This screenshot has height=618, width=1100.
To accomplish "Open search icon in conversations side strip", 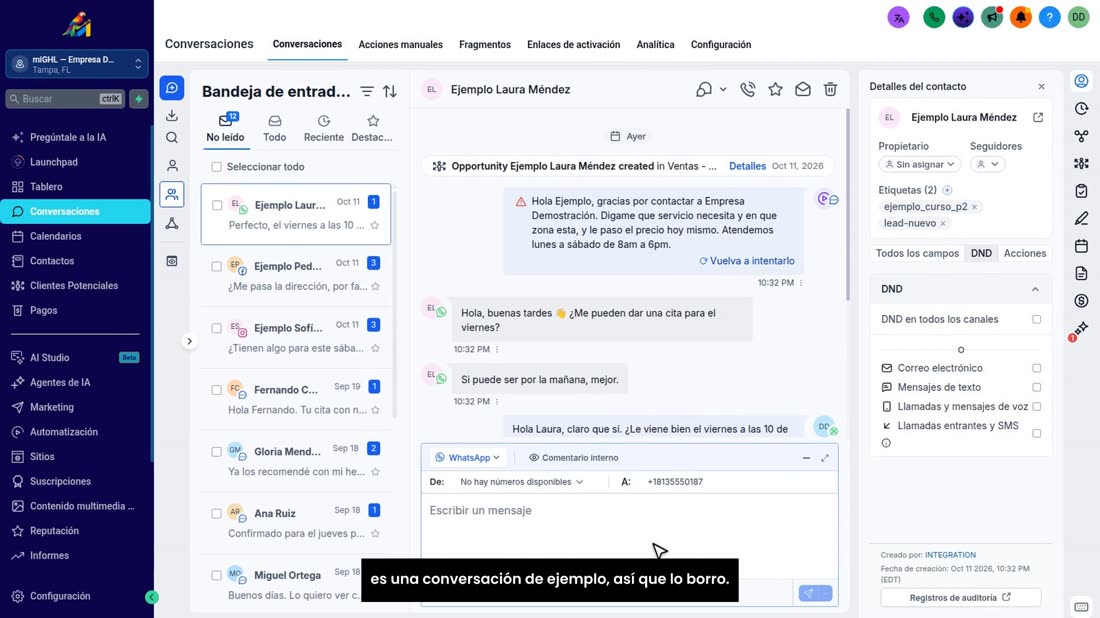I will pyautogui.click(x=172, y=138).
